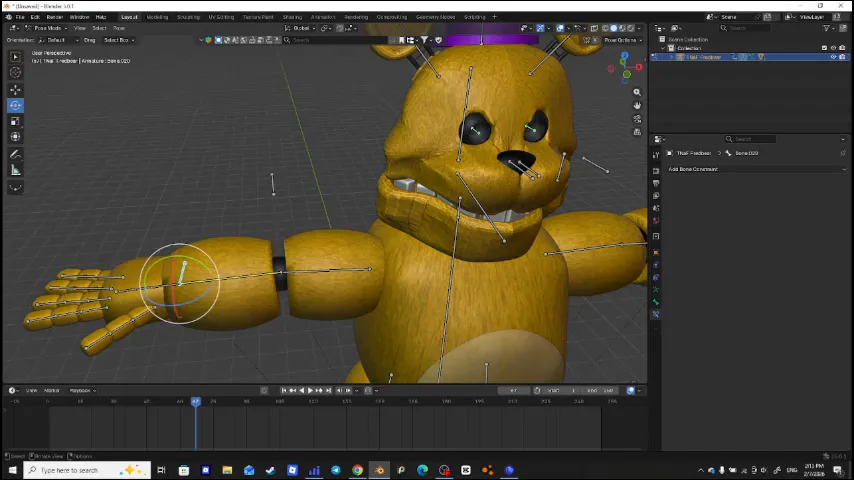The height and width of the screenshot is (480, 854).
Task: Click the outliner filter funnel icon
Action: 826,28
